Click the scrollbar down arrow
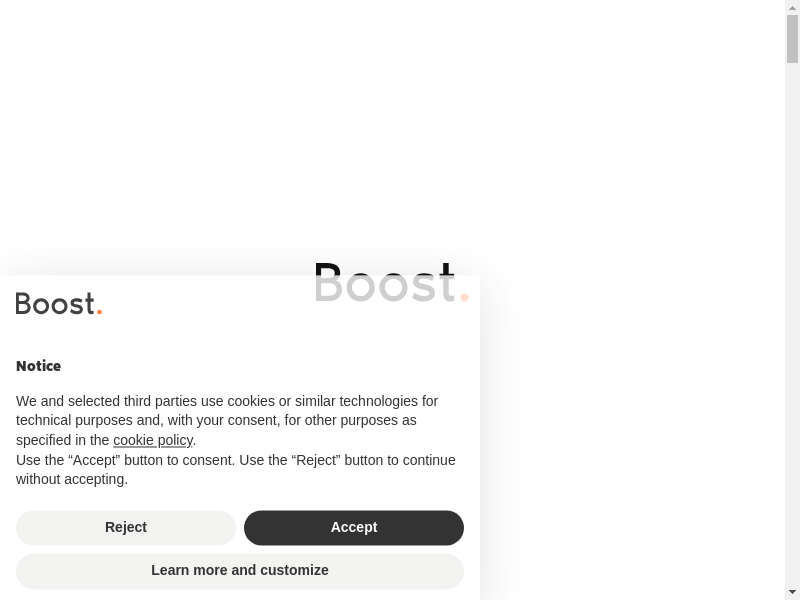Screen dimensions: 800x600 [x=792, y=593]
